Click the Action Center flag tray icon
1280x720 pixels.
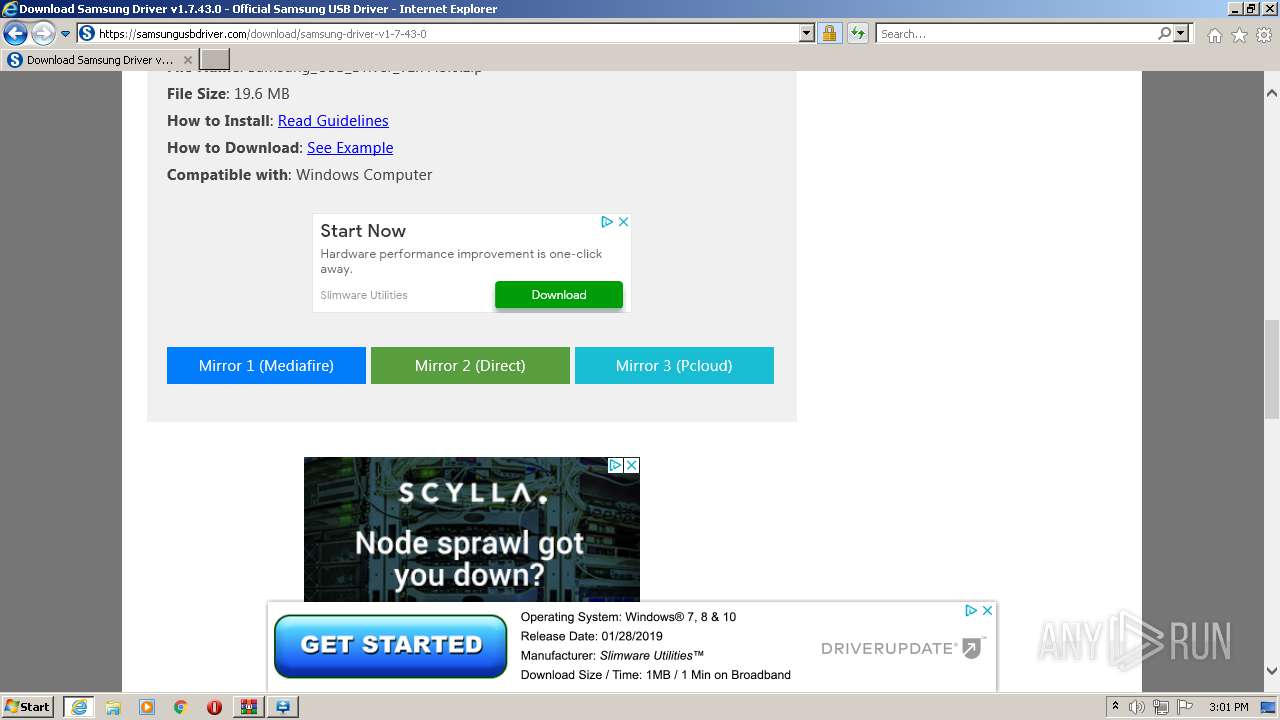pyautogui.click(x=1185, y=707)
